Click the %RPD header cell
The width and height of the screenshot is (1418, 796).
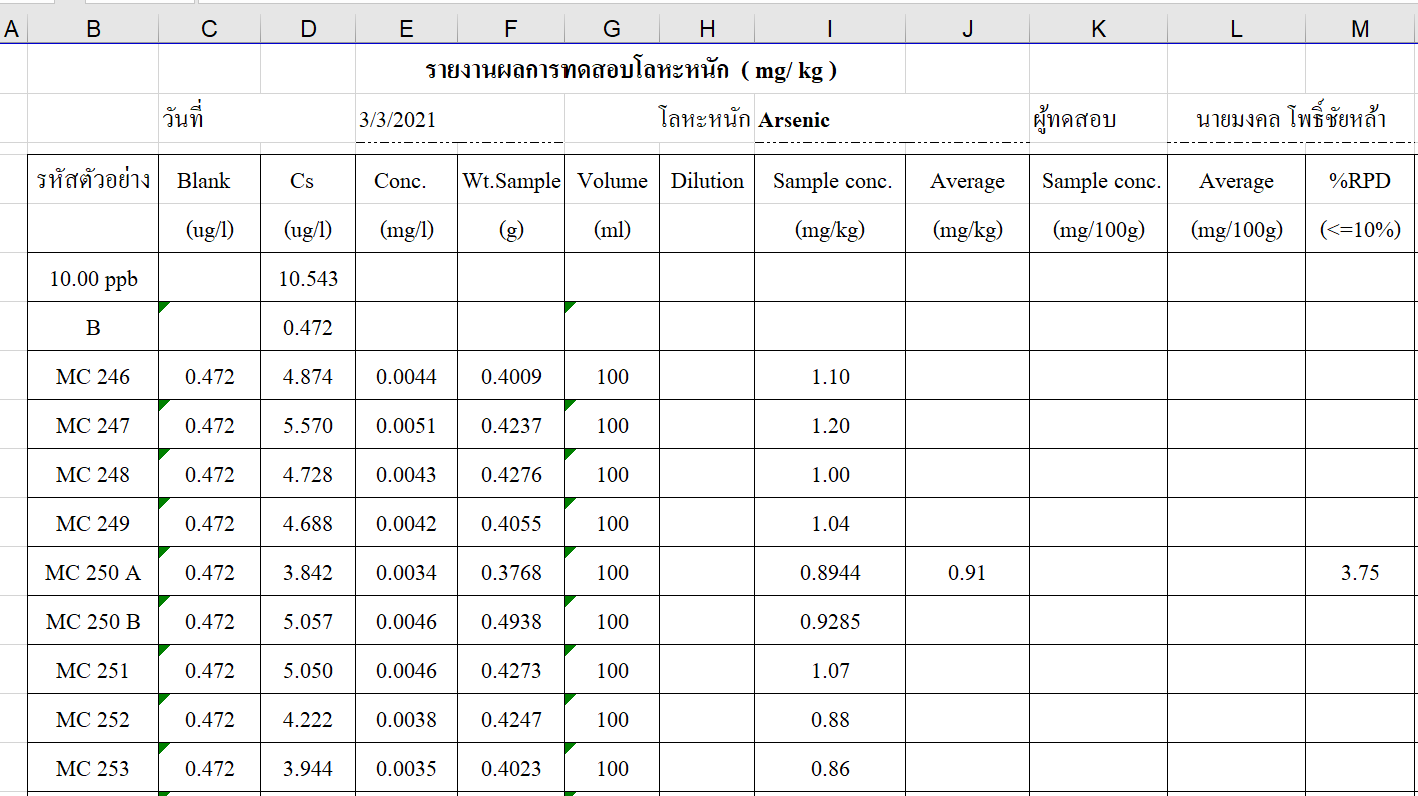1360,181
